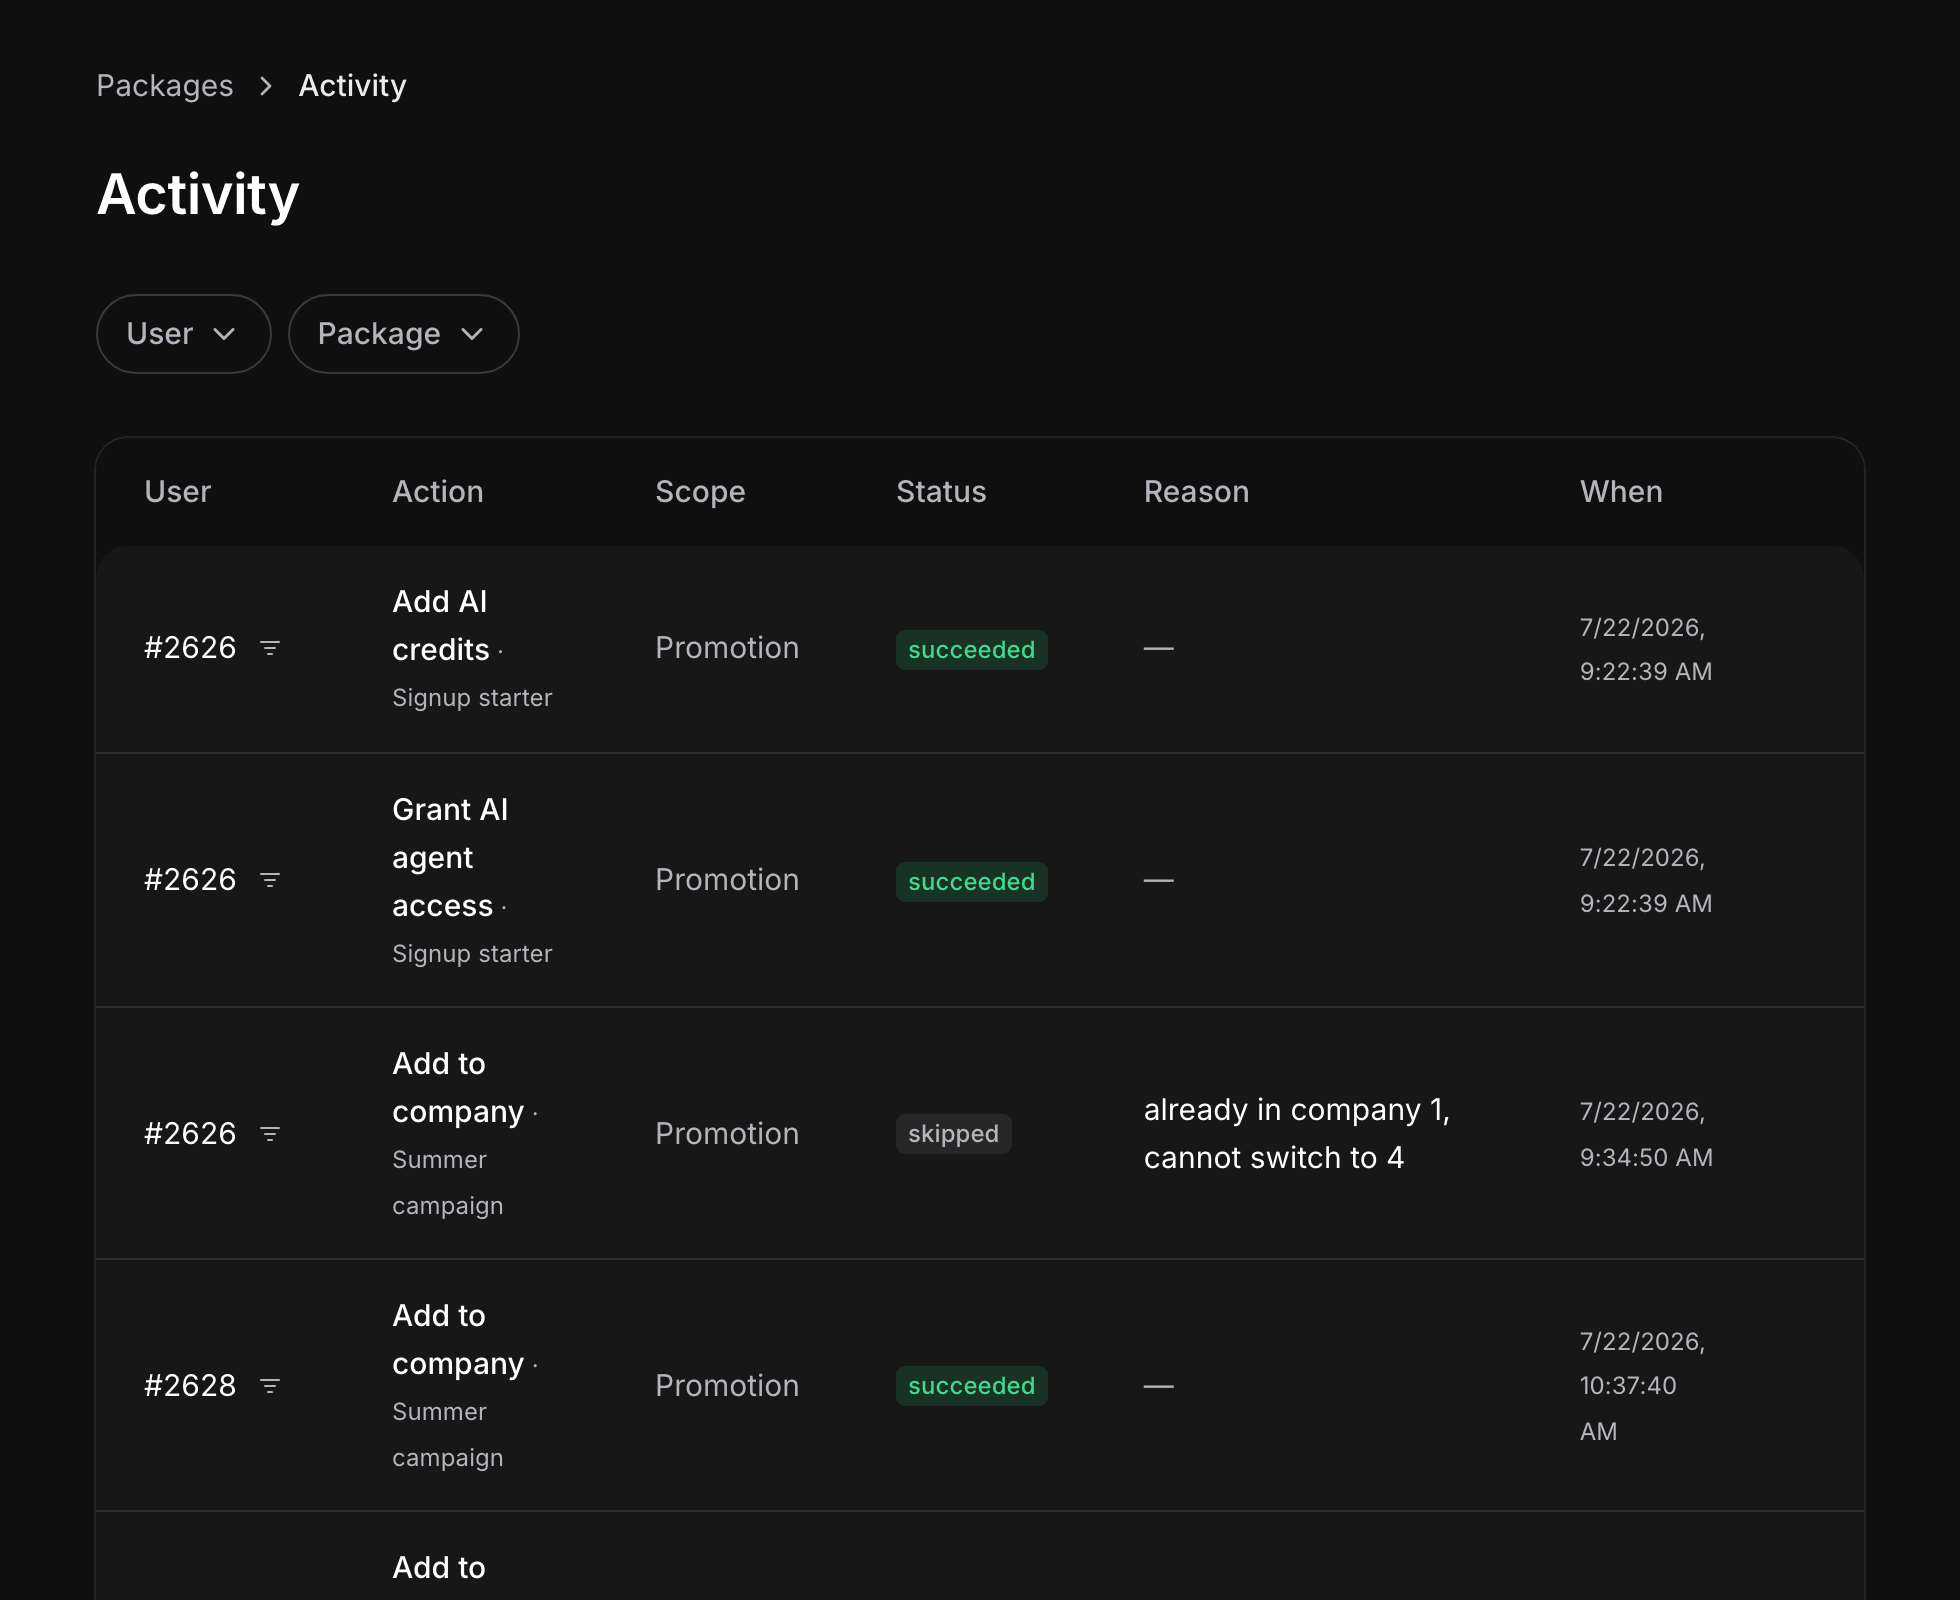Click the 'Grant AI agent access' action text
Screen dimensions: 1960x1600
click(450, 858)
